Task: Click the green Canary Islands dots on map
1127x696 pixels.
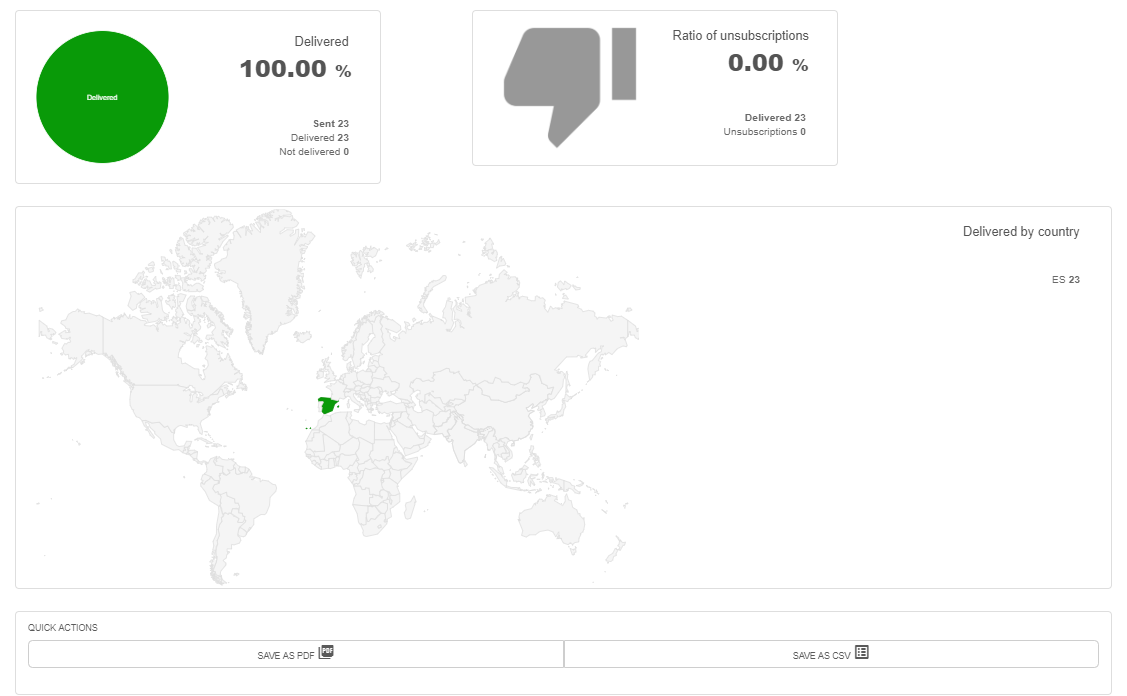Action: (308, 429)
